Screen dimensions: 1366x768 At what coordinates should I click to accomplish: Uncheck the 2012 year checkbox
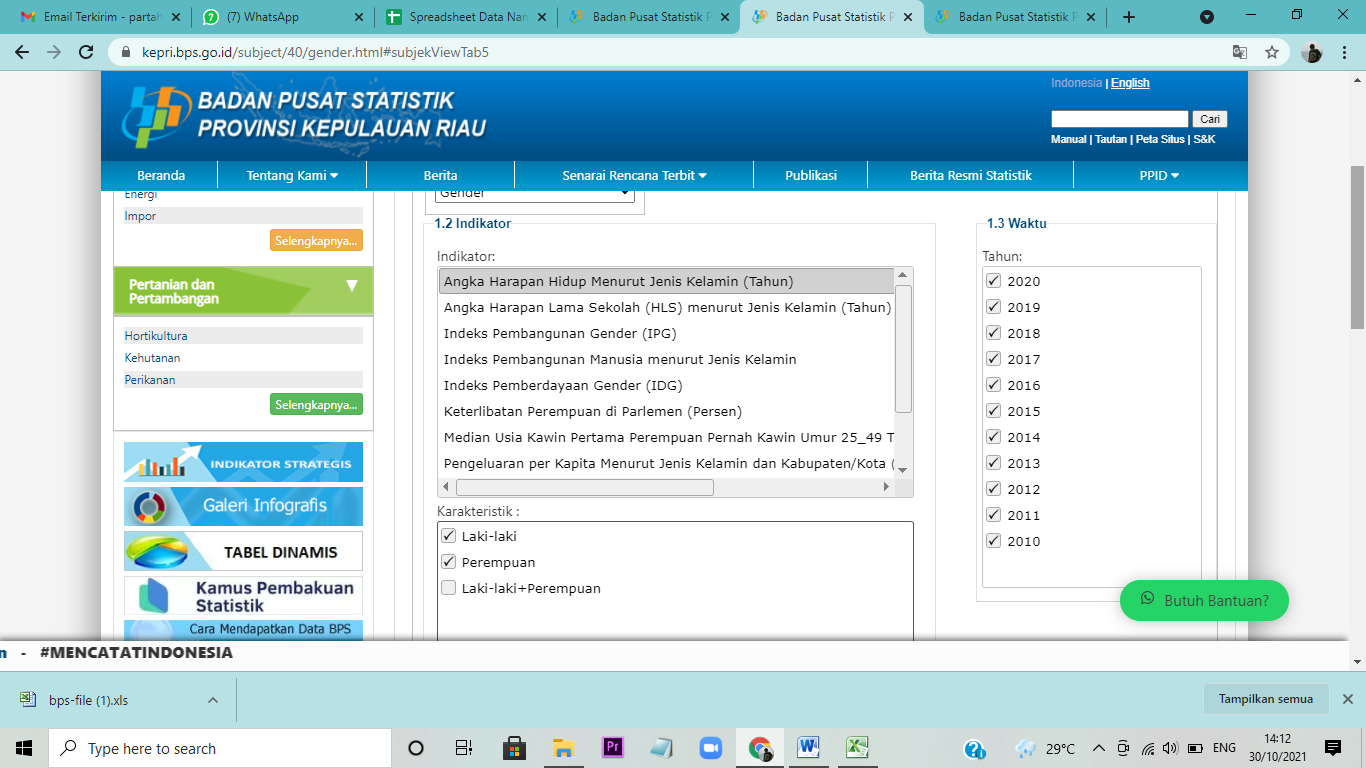tap(994, 489)
